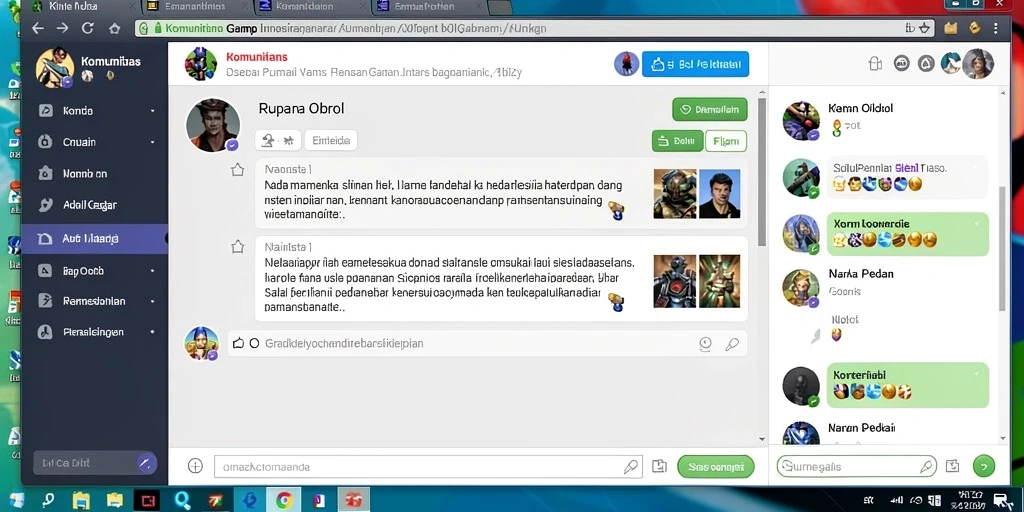Screen dimensions: 1024x512
Task: Select Adoil Cagar sidebar item
Action: pos(94,205)
